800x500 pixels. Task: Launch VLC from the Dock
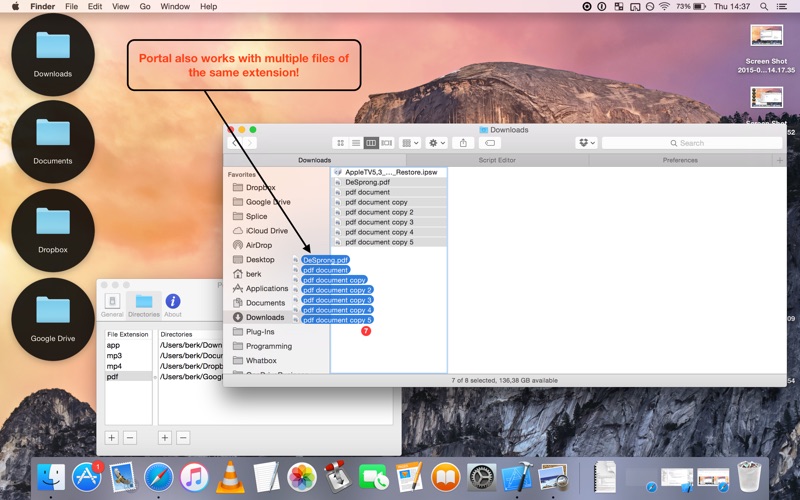tap(230, 478)
